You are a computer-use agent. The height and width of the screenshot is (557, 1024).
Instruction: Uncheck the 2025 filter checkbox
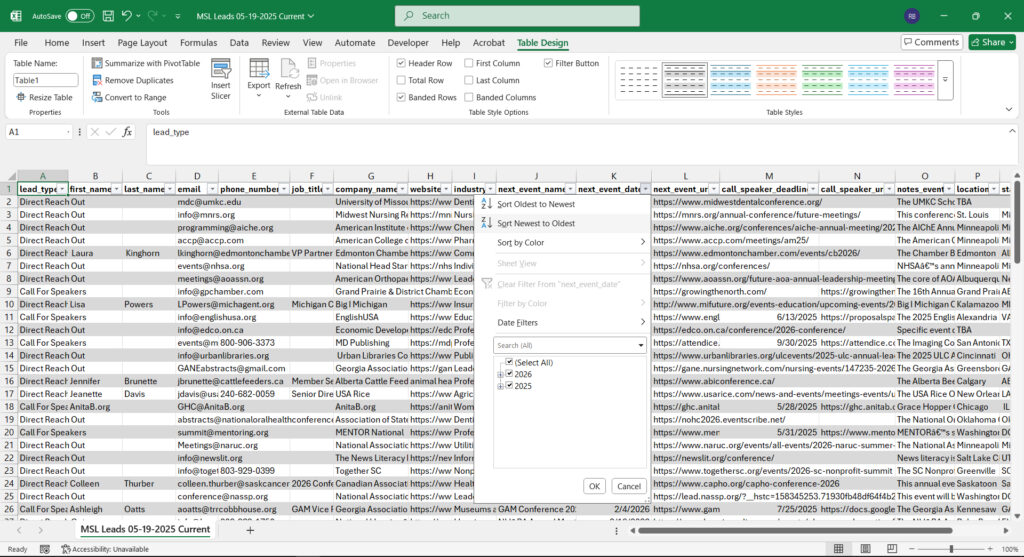(x=509, y=386)
